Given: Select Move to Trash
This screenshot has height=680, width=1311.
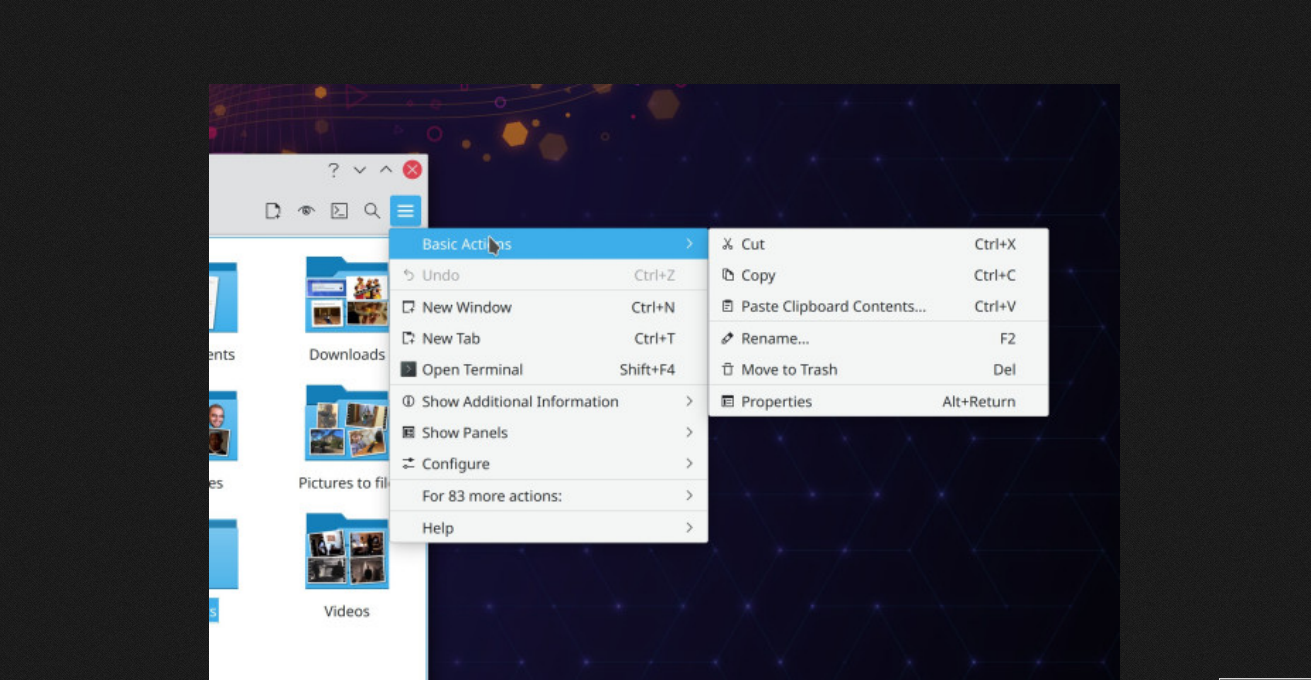Looking at the screenshot, I should coord(879,369).
